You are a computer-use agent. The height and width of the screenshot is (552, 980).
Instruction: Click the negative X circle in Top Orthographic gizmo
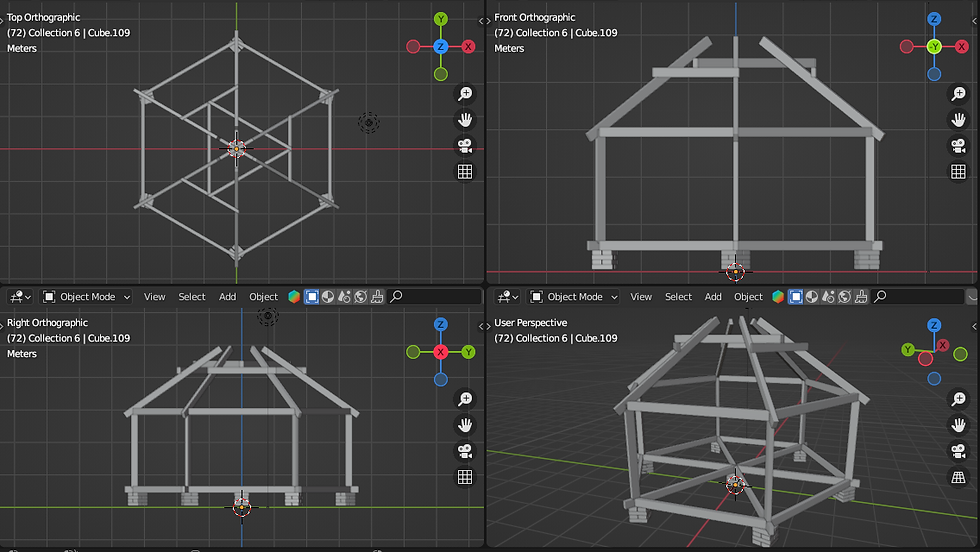pyautogui.click(x=413, y=46)
